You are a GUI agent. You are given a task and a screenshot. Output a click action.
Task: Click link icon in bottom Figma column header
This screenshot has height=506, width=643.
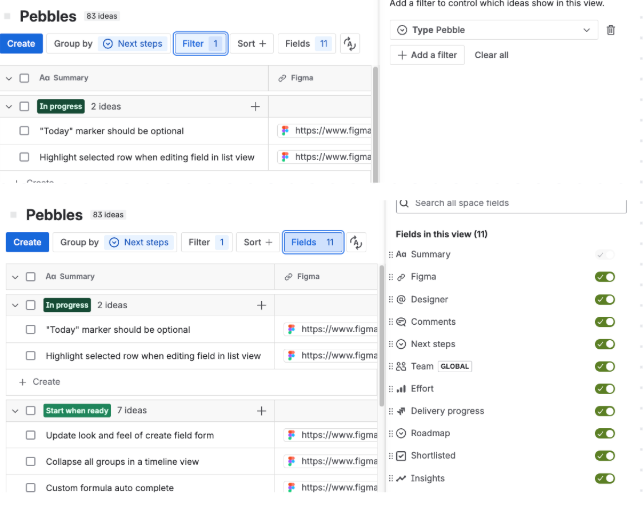click(289, 277)
